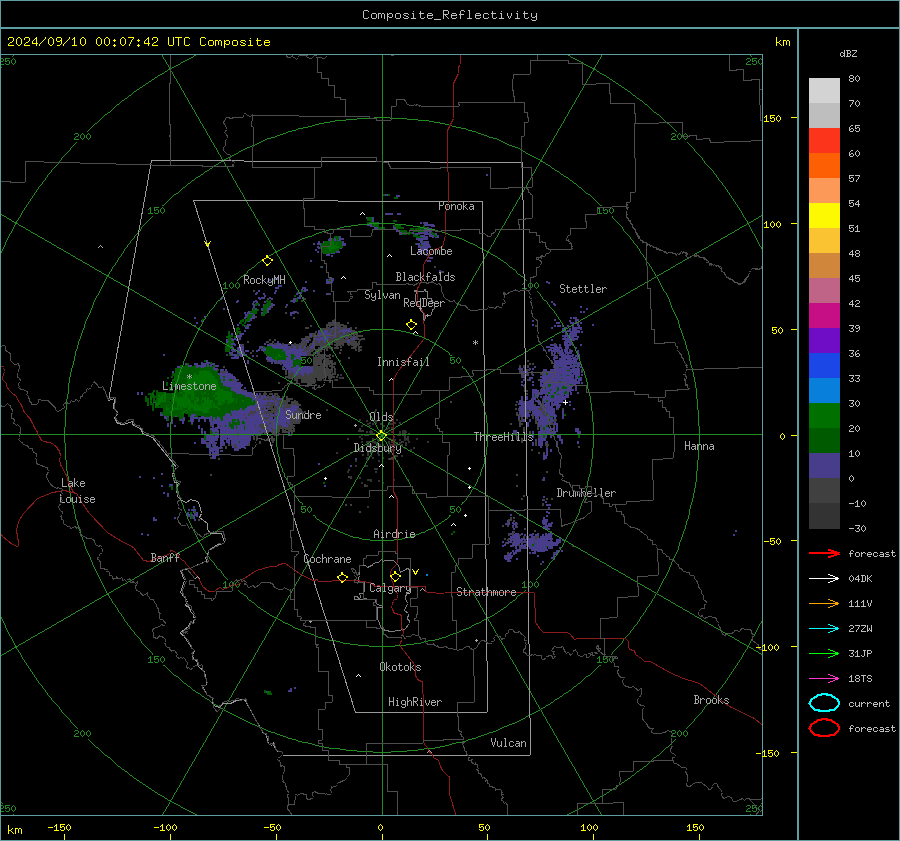Viewport: 900px width, 841px height.
Task: Click the '04DK' legend text
Action: click(x=860, y=579)
